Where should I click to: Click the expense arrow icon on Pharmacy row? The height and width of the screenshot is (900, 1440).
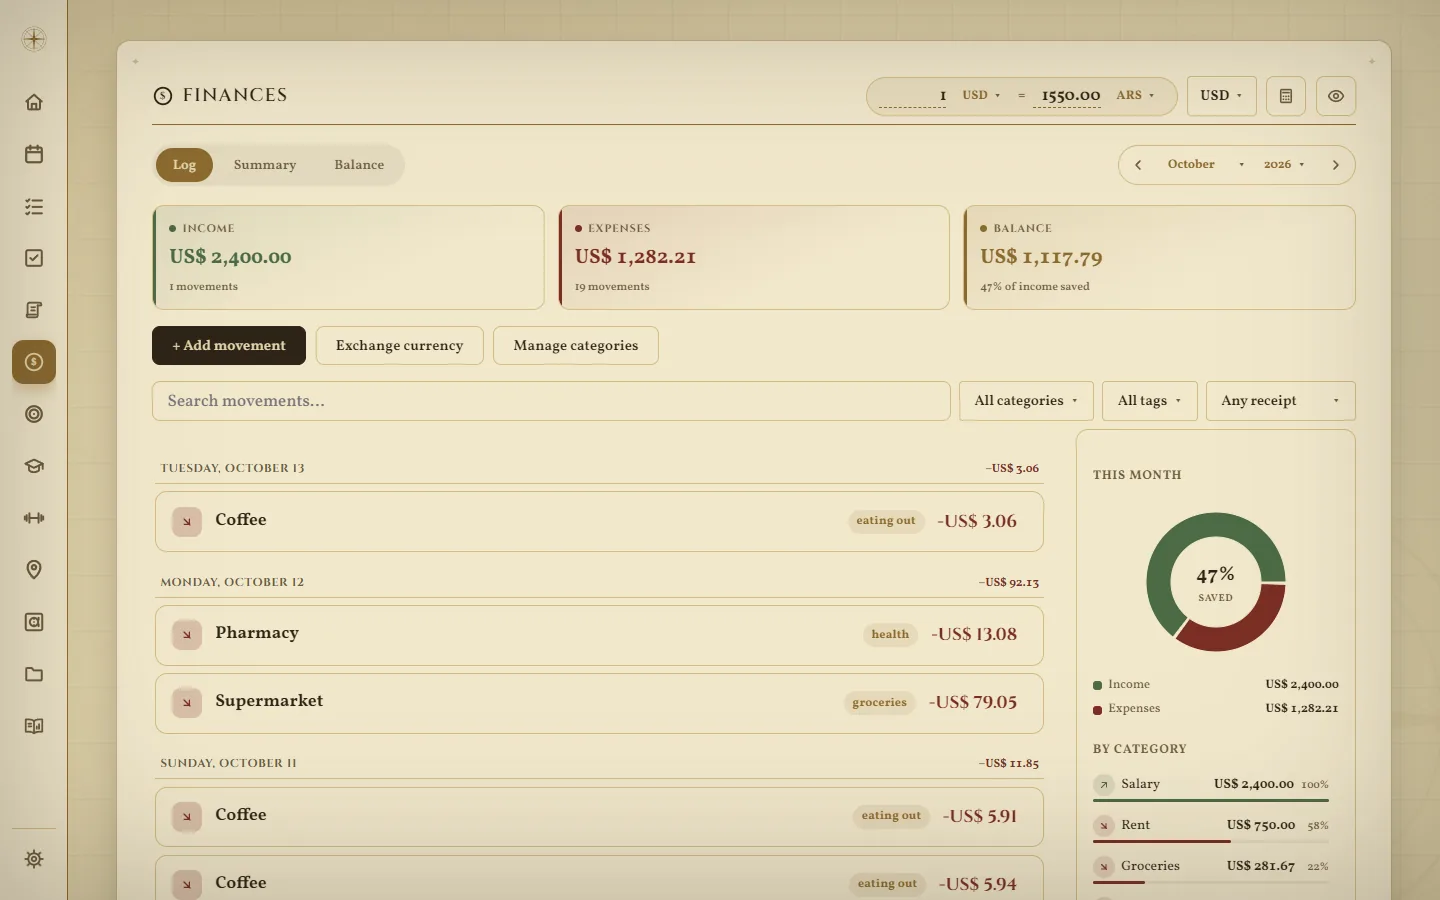pyautogui.click(x=187, y=635)
